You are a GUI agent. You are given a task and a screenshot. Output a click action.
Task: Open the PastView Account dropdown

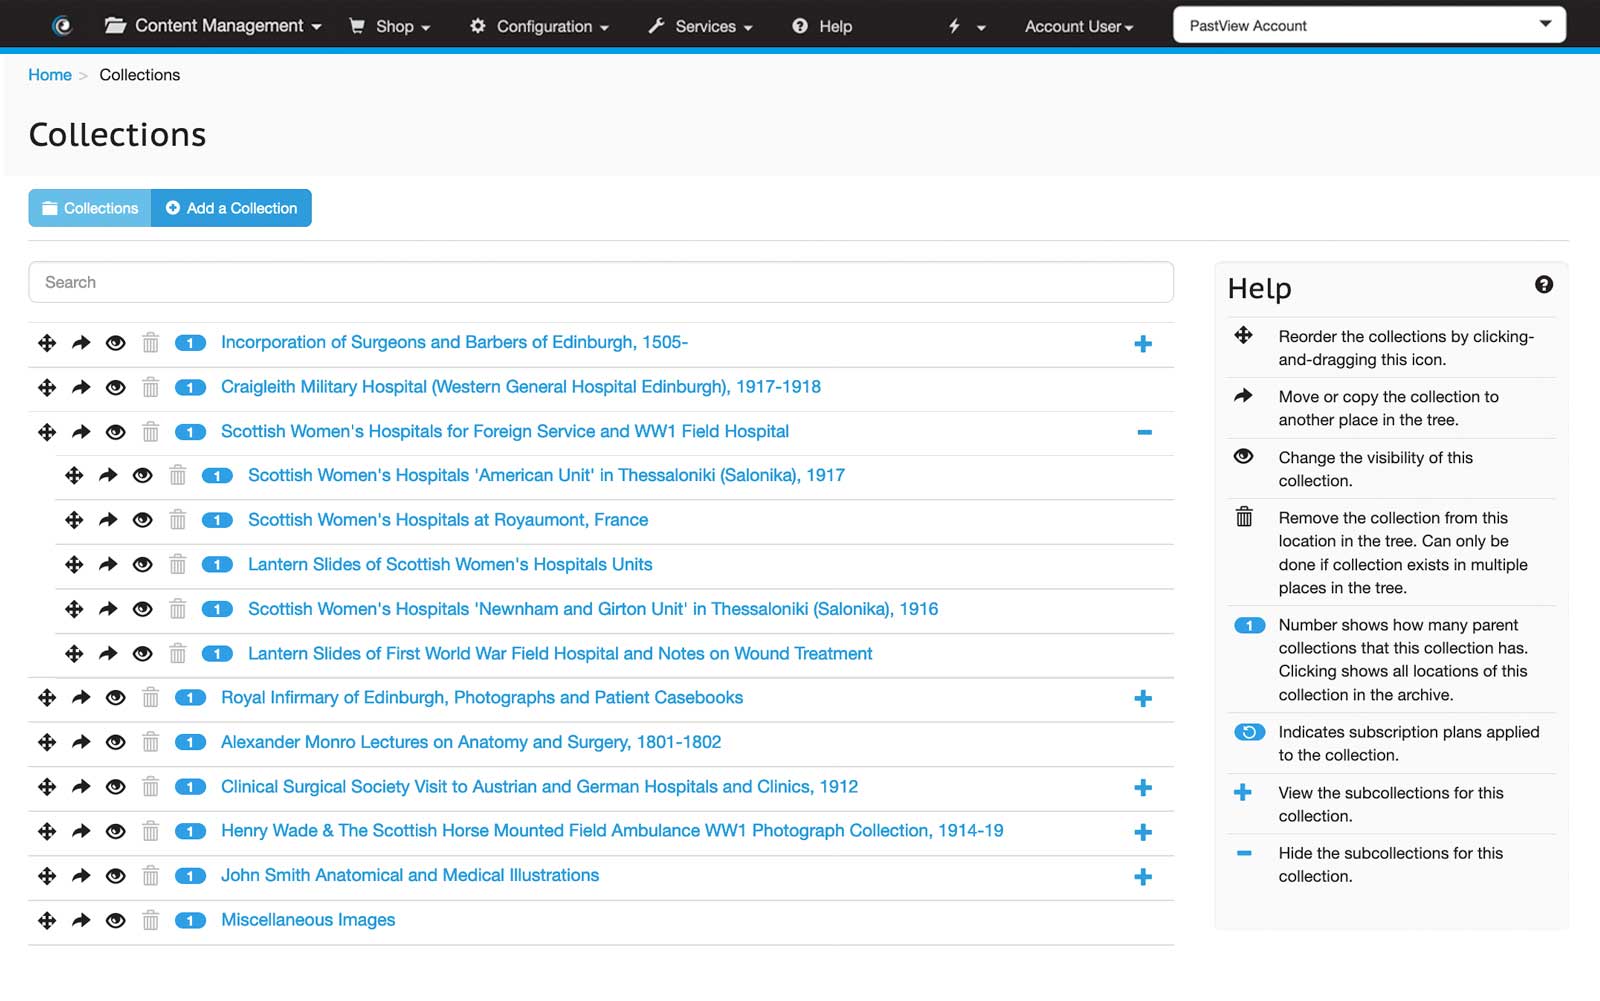[x=1368, y=25]
